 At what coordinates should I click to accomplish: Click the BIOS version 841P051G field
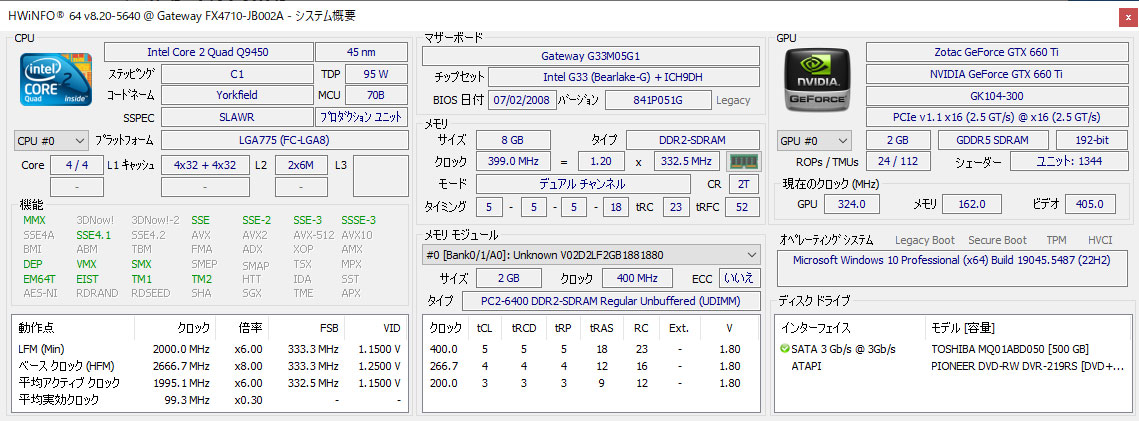click(x=657, y=100)
